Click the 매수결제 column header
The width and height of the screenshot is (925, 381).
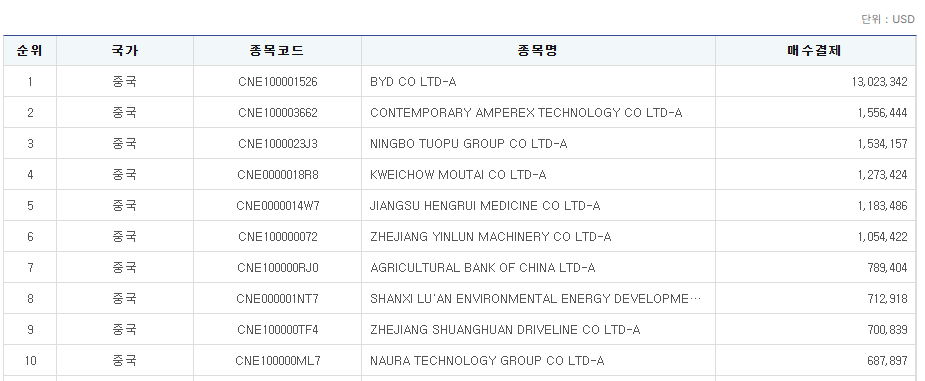pos(815,51)
